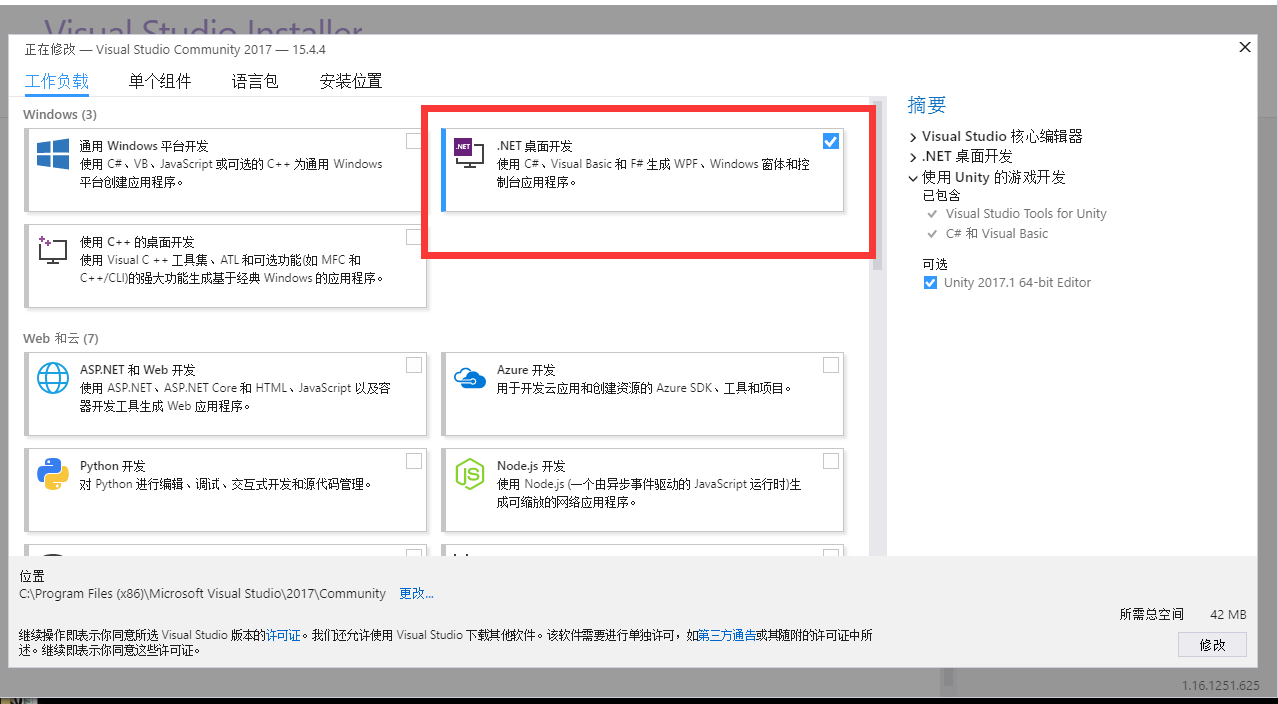Select the Azure 开发 workload card
Image resolution: width=1278 pixels, height=704 pixels.
pos(643,393)
